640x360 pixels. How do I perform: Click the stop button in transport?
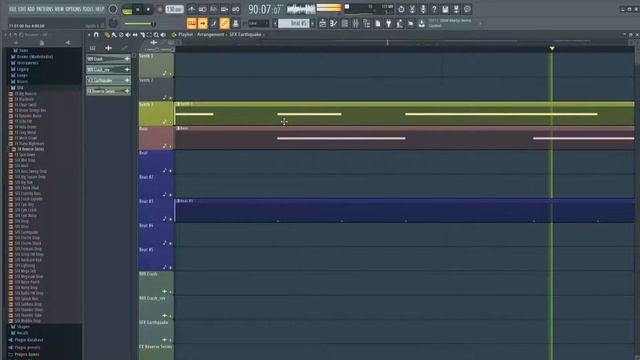(x=148, y=10)
